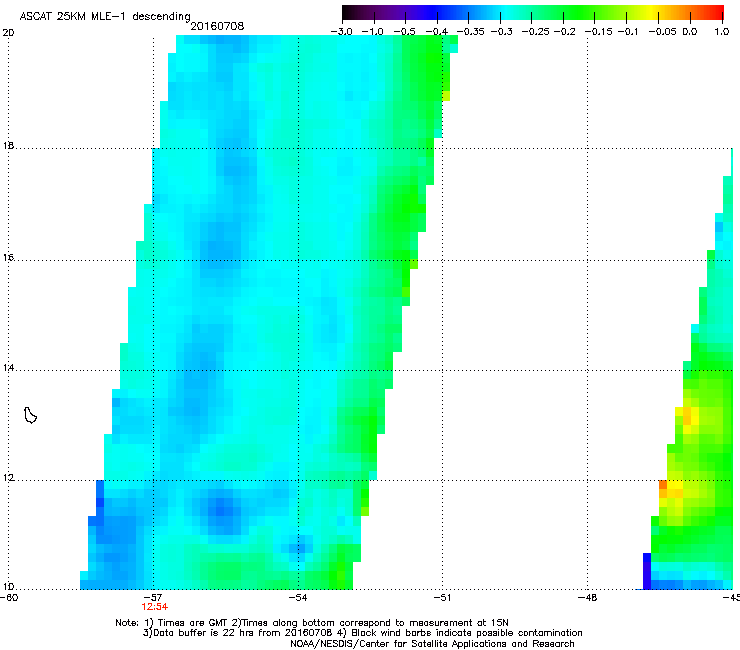Click the -0.2 color scale label
The height and width of the screenshot is (650, 740).
[564, 32]
